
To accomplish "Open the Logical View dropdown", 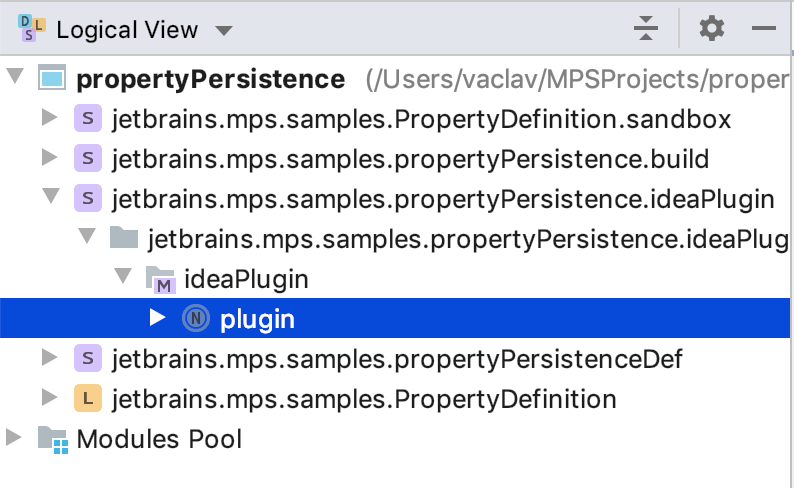I will (x=224, y=30).
